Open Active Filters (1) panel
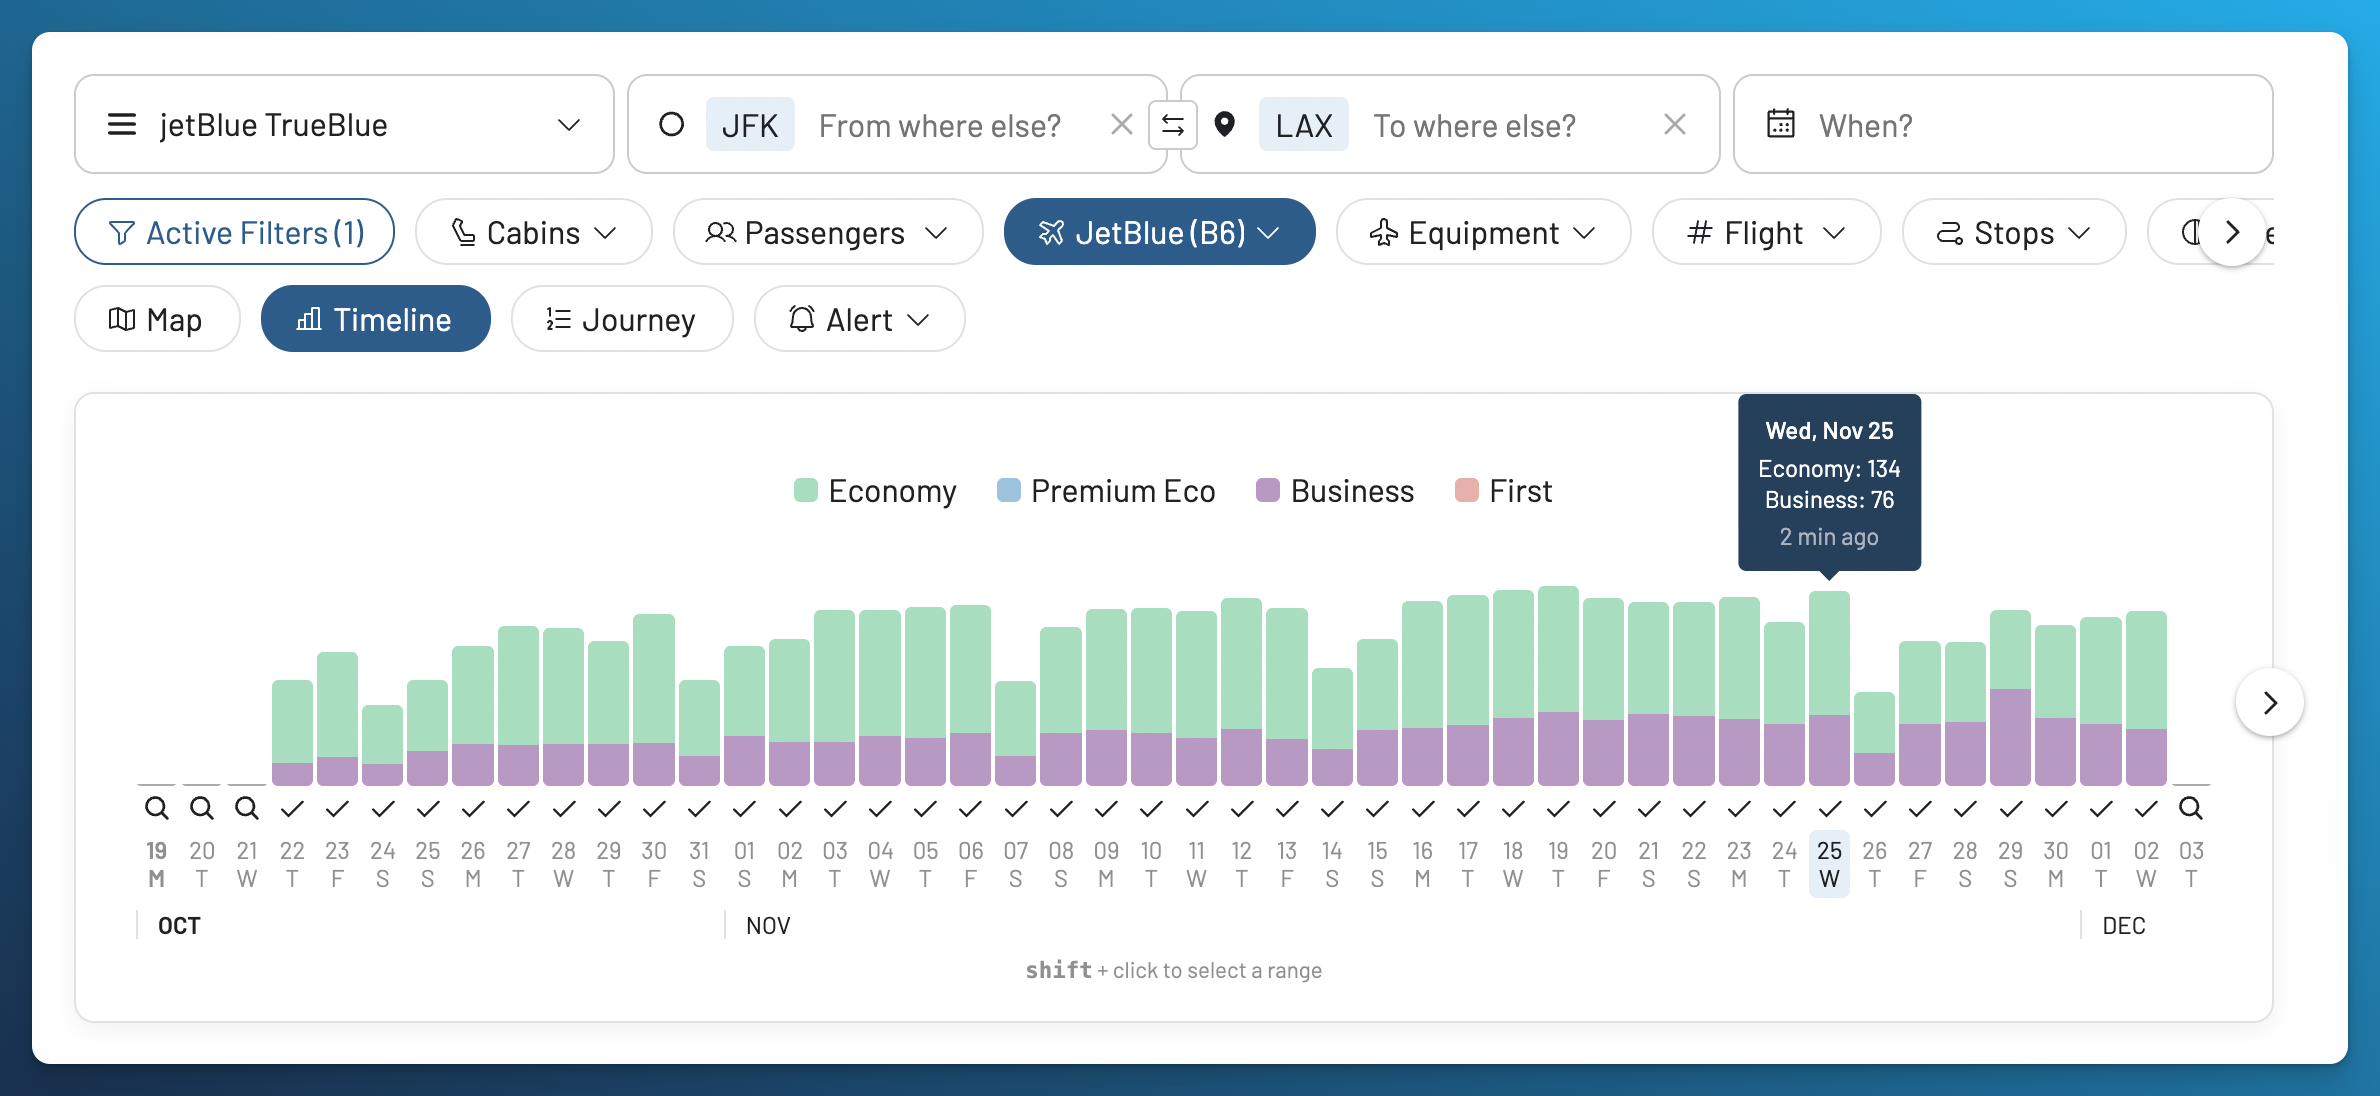 point(235,232)
